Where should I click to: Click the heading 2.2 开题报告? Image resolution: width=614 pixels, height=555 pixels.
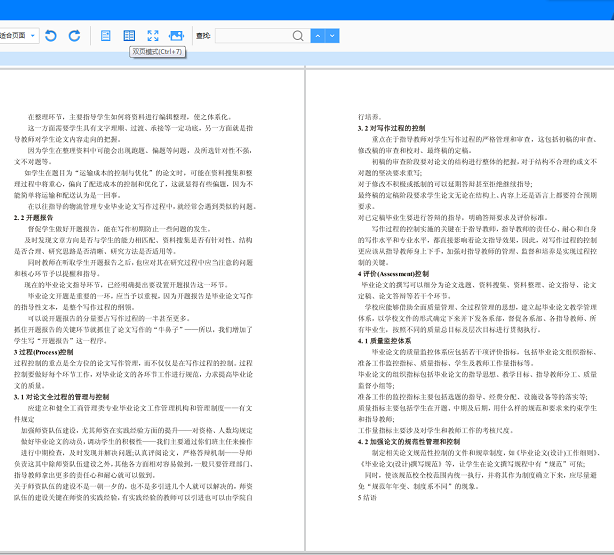33,218
